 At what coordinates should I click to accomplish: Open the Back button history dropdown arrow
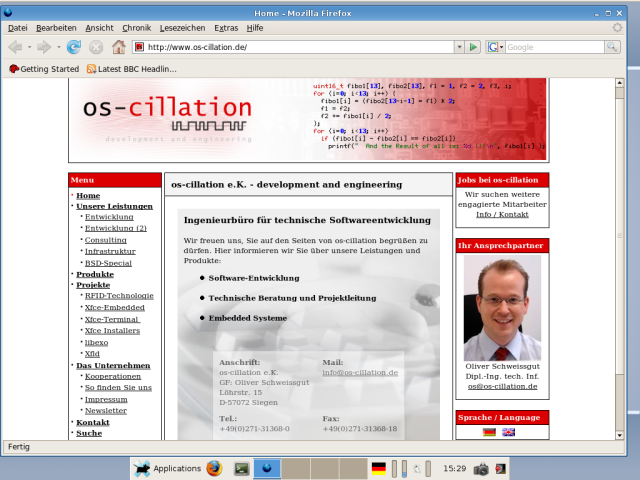tap(29, 47)
